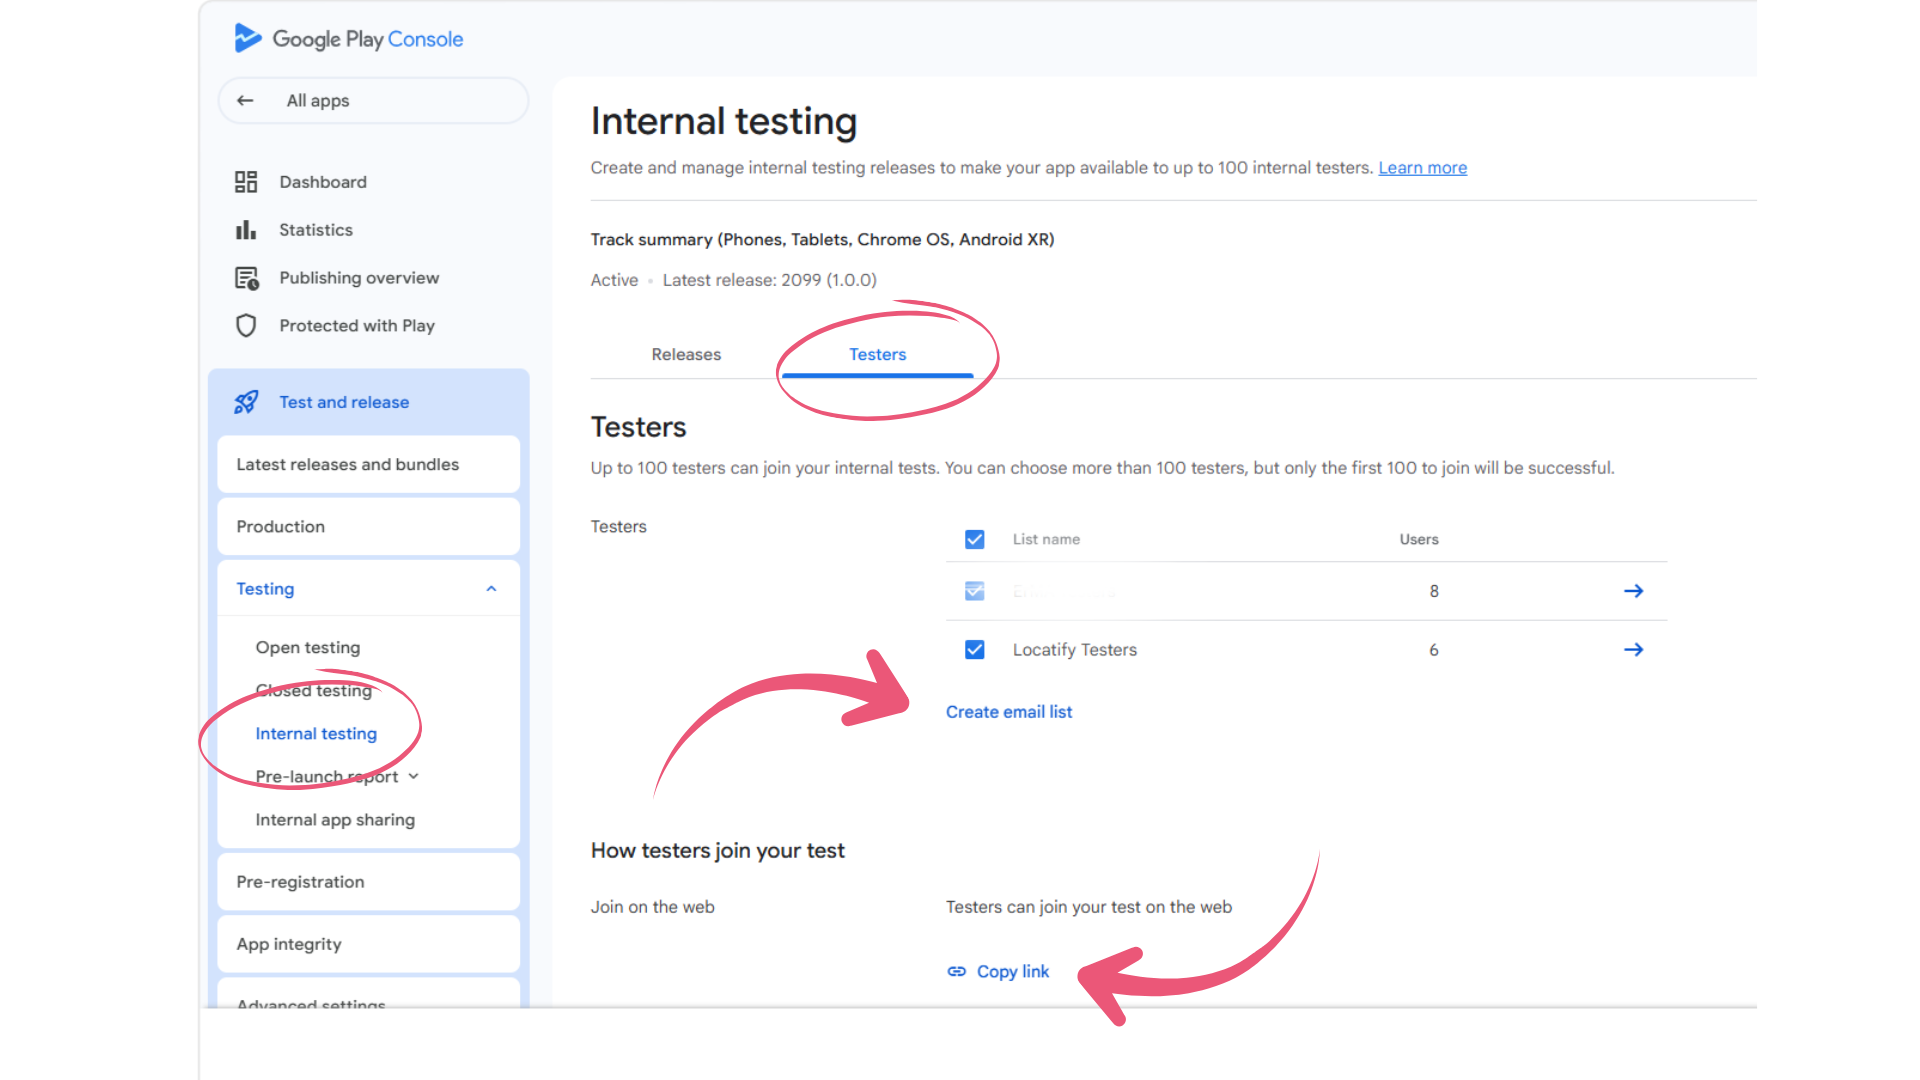The width and height of the screenshot is (1920, 1080).
Task: Click the user count 6
Action: [1434, 650]
